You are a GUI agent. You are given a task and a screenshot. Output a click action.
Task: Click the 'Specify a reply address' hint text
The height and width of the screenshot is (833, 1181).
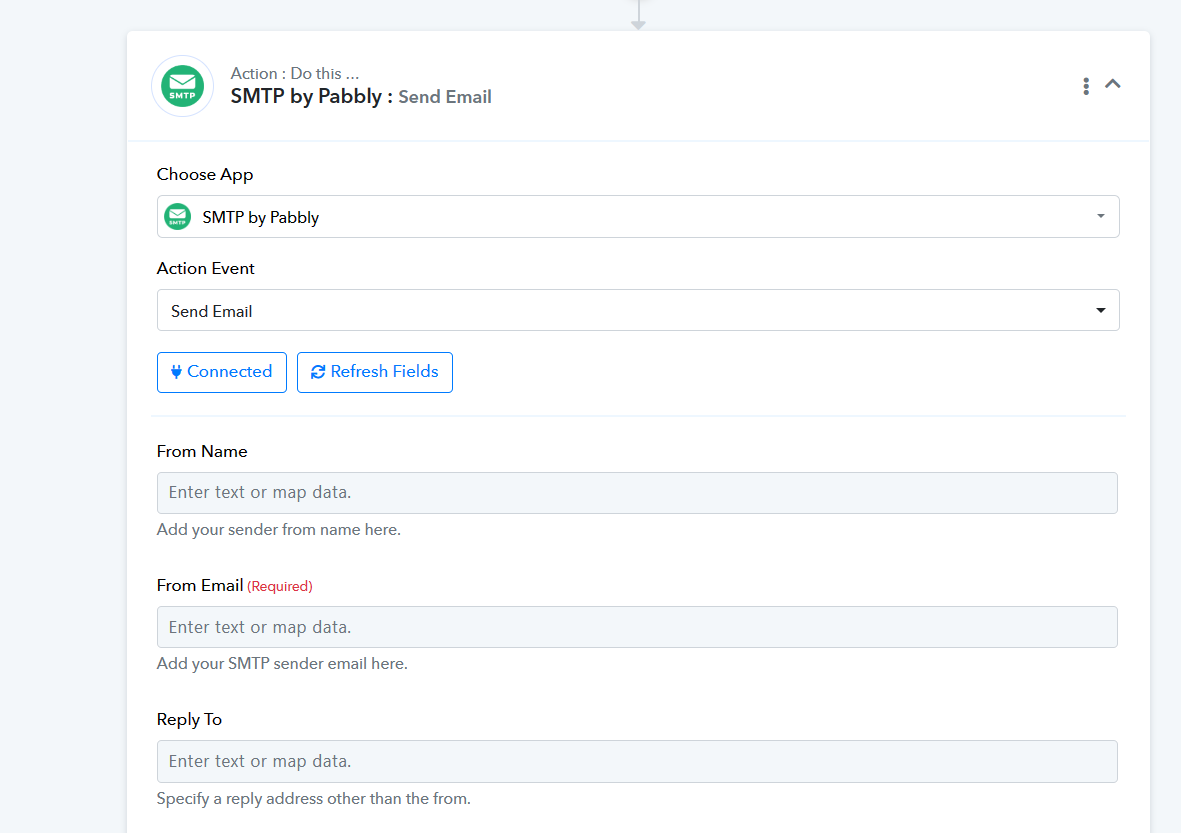[x=313, y=798]
